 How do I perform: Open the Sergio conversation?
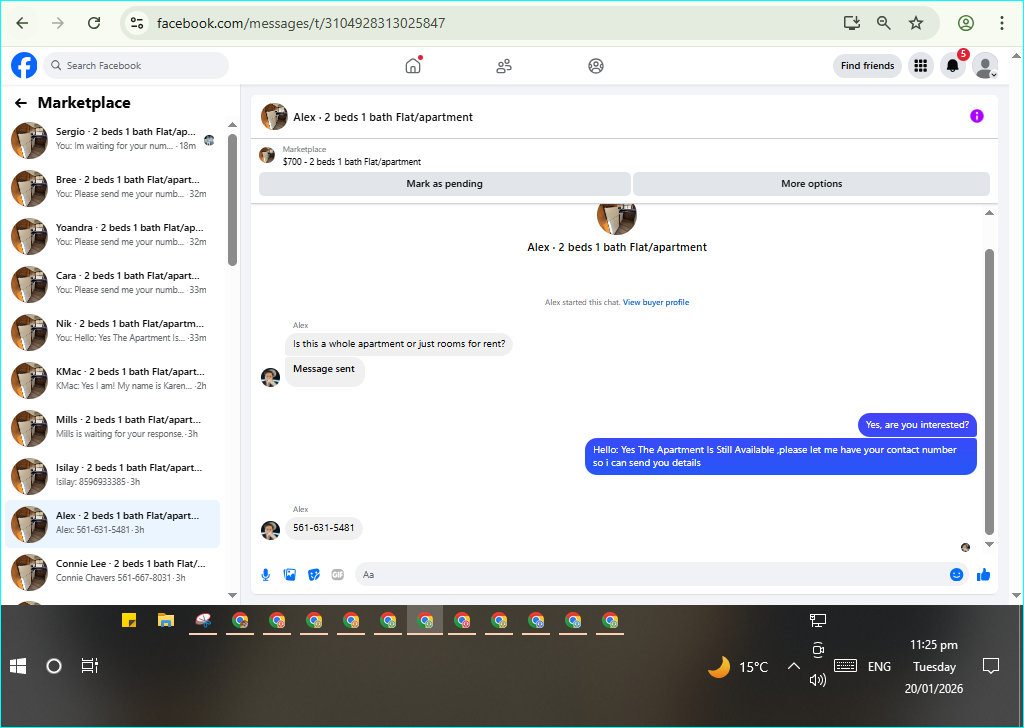(113, 140)
